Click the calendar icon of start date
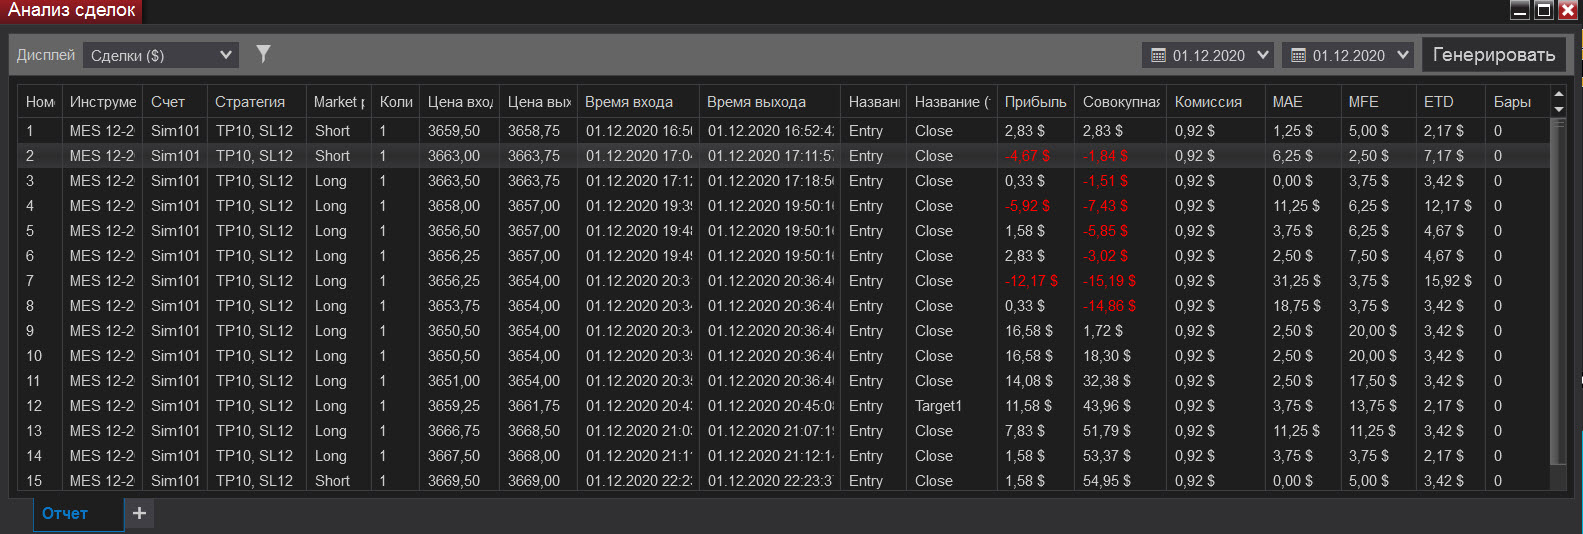The height and width of the screenshot is (534, 1583). (1158, 55)
